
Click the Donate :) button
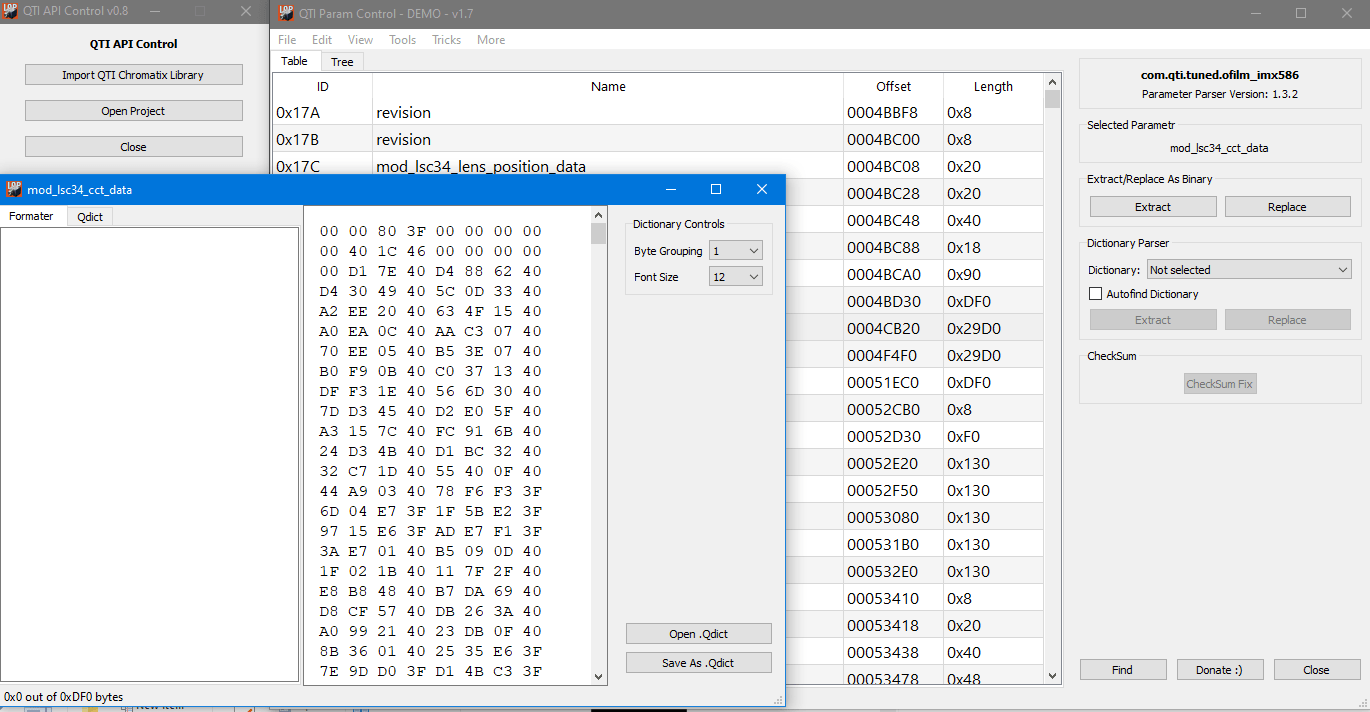[1220, 670]
